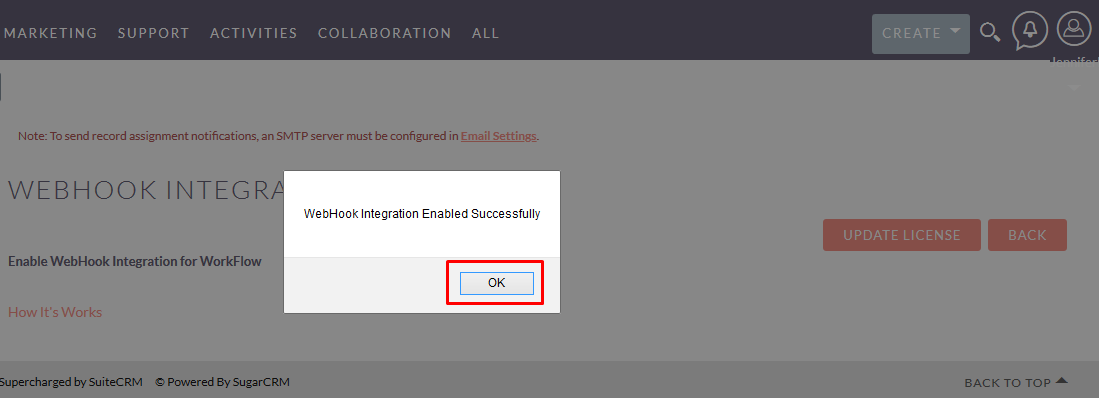Click the Supercharged by SuiteCRM footer link
1099x398 pixels.
tap(71, 382)
